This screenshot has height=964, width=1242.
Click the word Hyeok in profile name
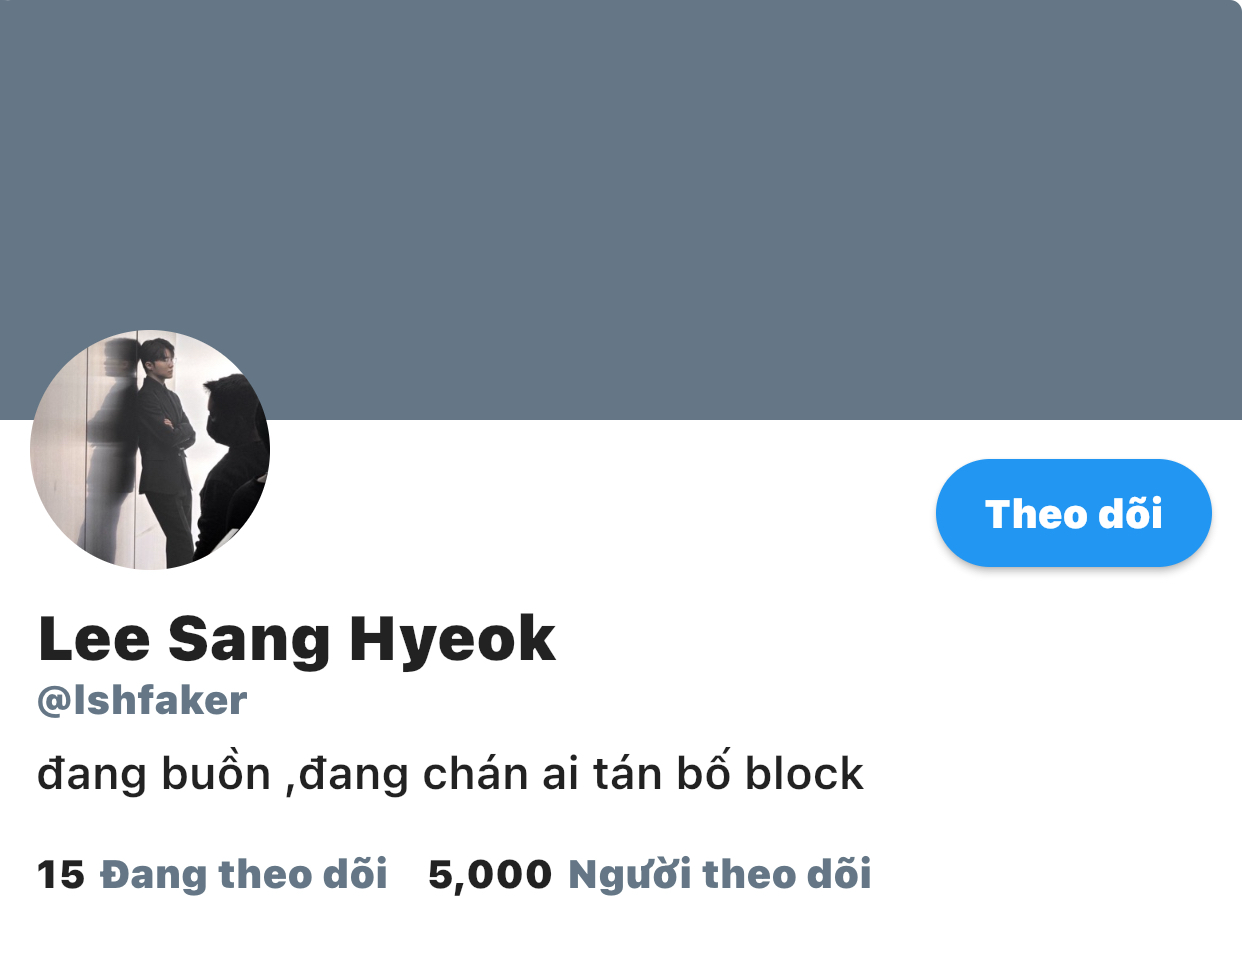tap(452, 640)
